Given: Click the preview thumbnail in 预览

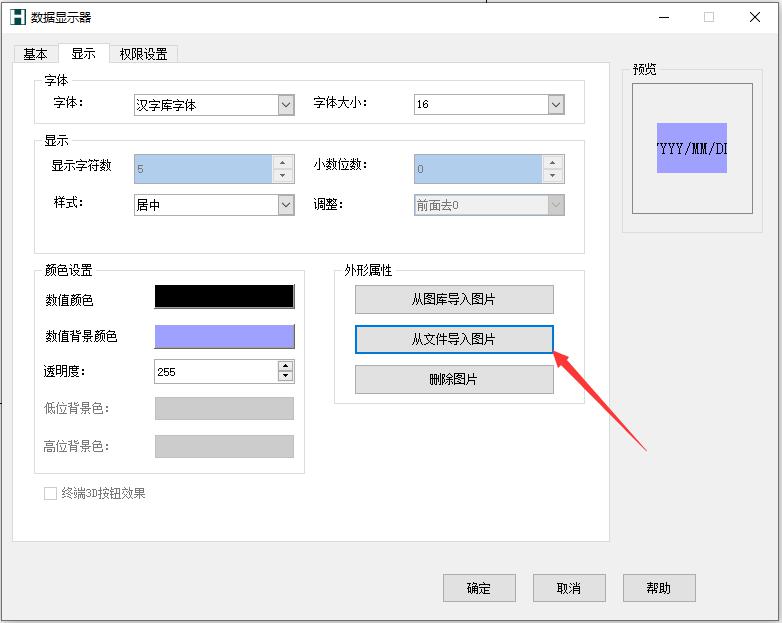Looking at the screenshot, I should coord(692,148).
